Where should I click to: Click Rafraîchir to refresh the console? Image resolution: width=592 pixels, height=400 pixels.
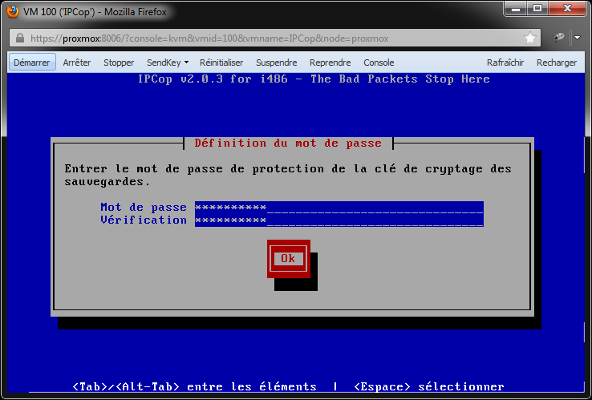tap(505, 62)
